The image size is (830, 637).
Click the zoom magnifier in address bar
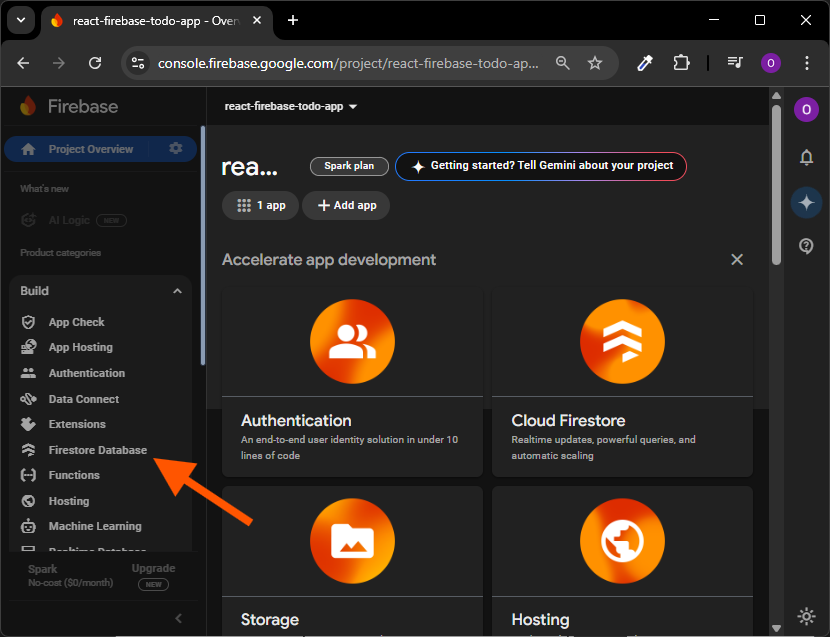click(563, 64)
